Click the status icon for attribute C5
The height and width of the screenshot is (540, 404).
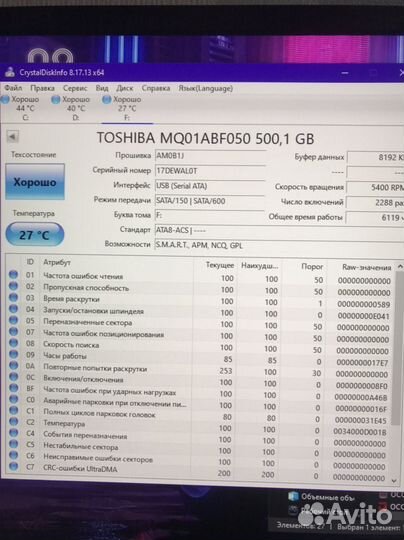coord(13,444)
